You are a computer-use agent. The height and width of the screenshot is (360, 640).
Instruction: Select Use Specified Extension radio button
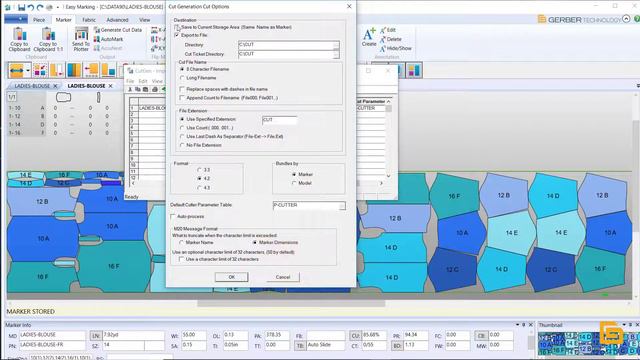pos(182,119)
